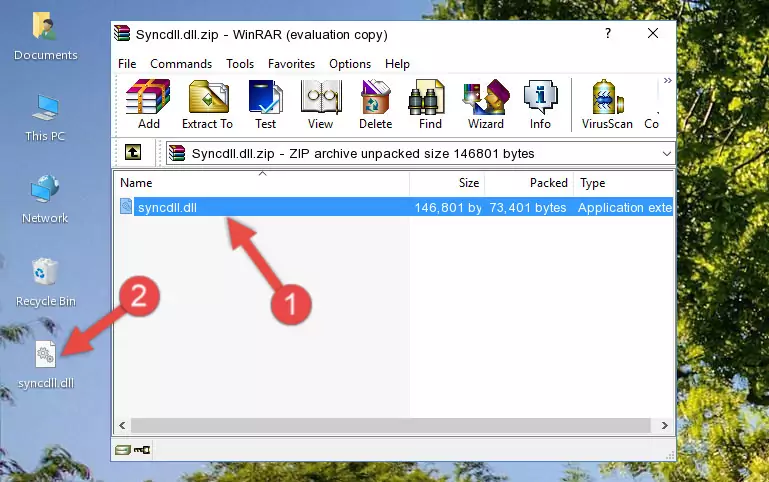Click the horizontal scrollbar right arrow

click(665, 425)
